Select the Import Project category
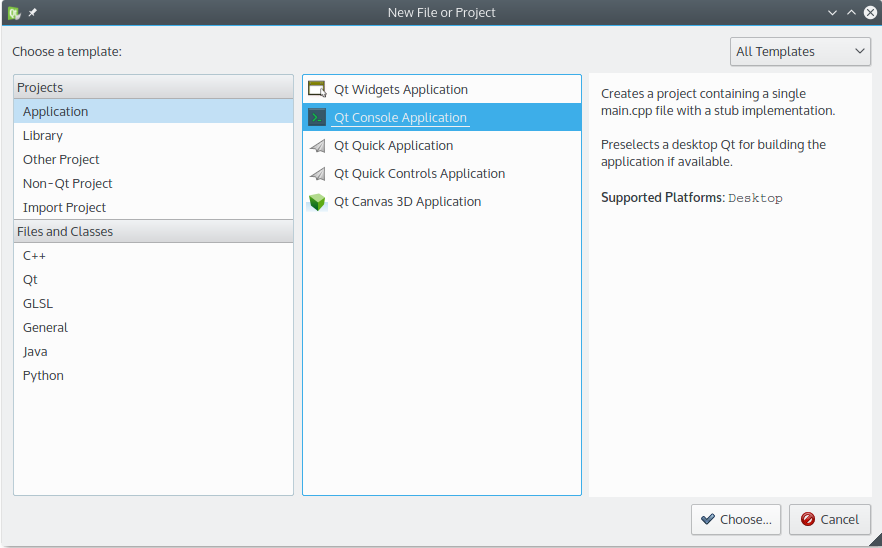The height and width of the screenshot is (548, 882). pos(64,207)
